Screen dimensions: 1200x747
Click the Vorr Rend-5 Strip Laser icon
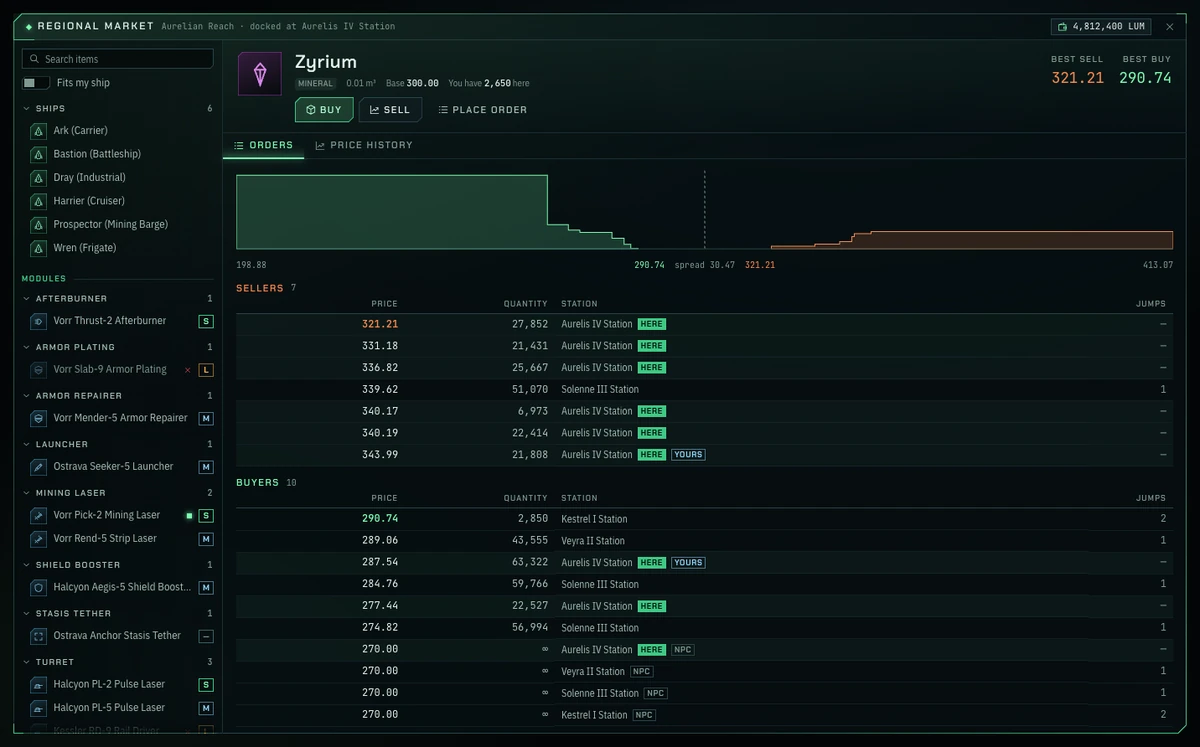(38, 539)
